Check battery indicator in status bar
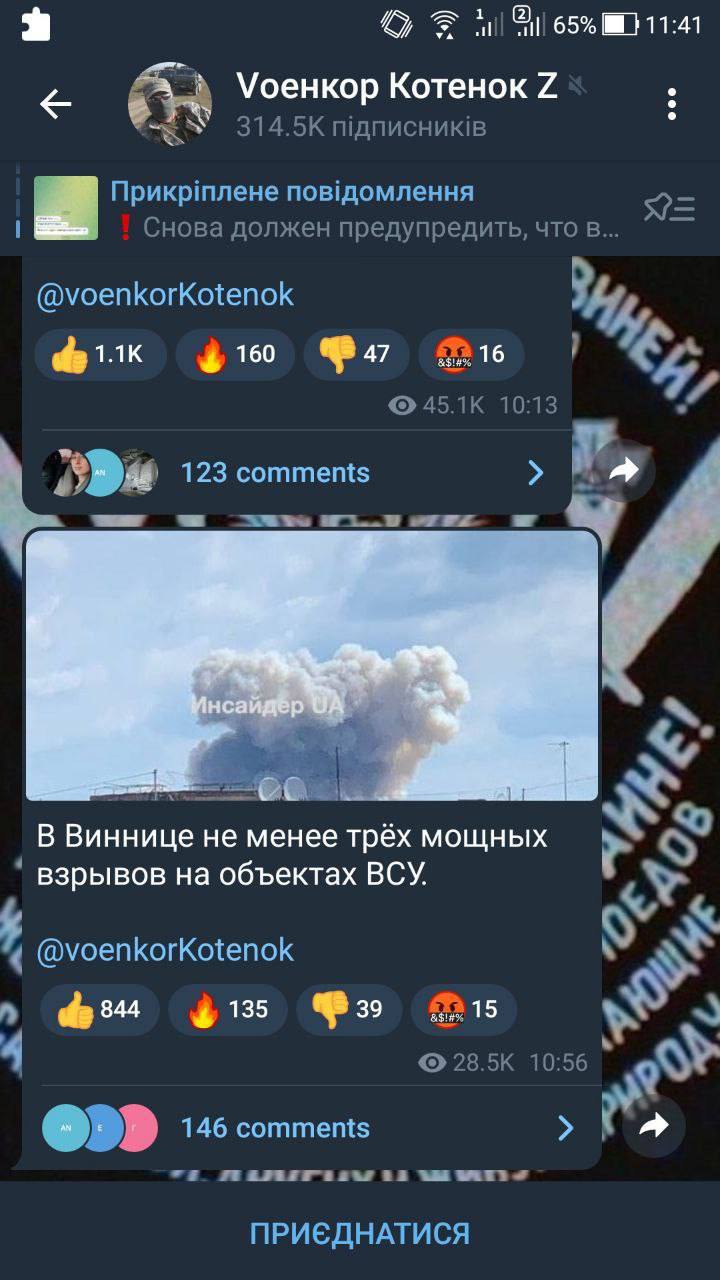Viewport: 720px width, 1280px height. 620,24
